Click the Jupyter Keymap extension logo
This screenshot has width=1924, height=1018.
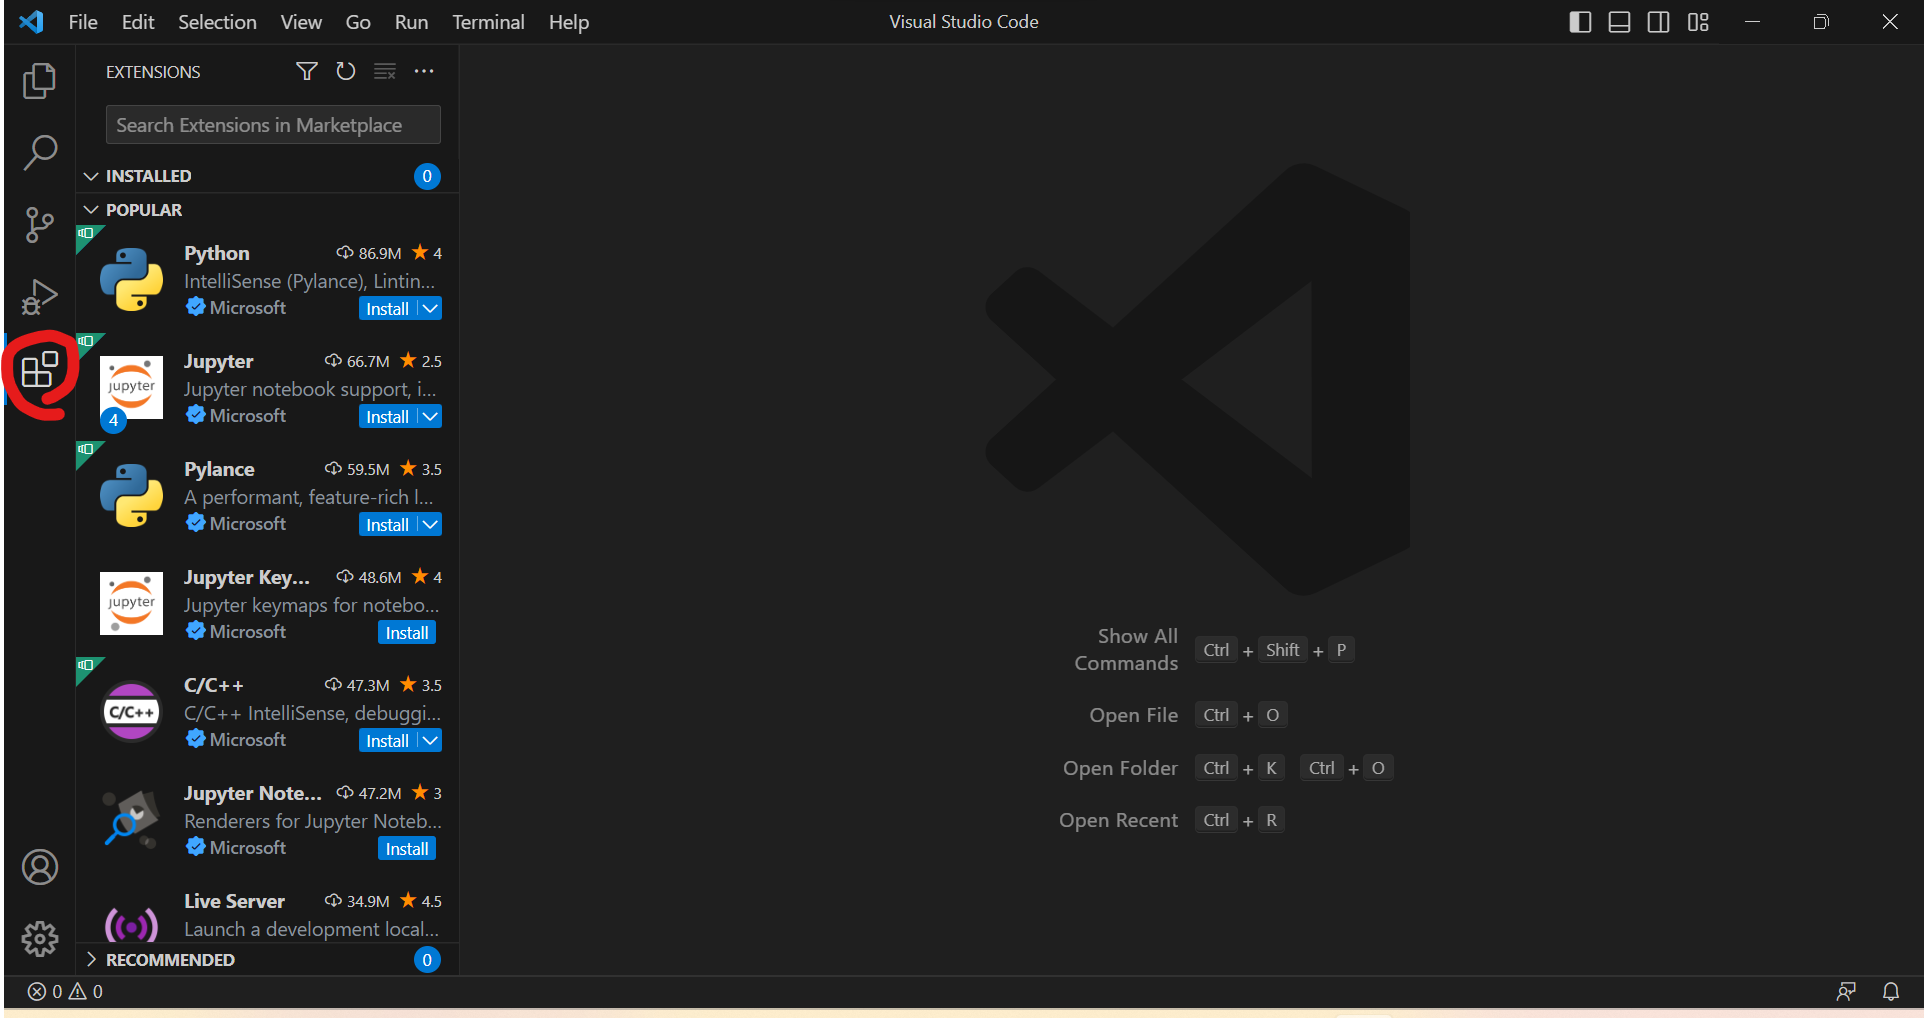tap(131, 603)
